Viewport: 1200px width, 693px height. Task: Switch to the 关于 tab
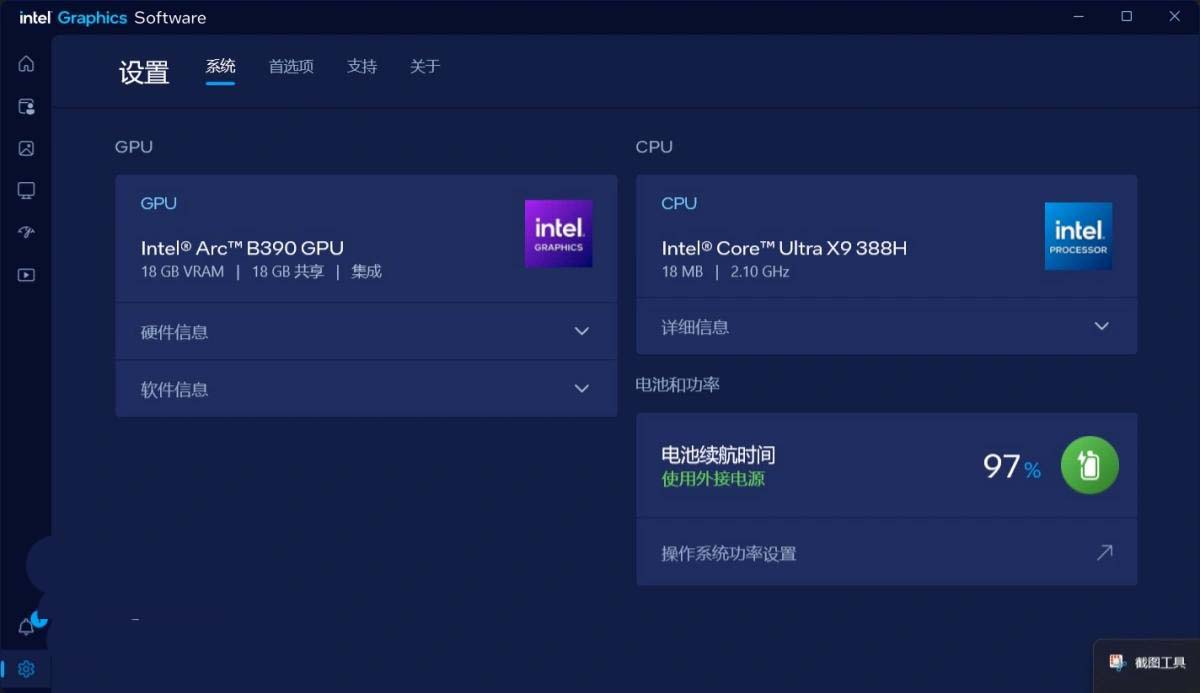[425, 66]
